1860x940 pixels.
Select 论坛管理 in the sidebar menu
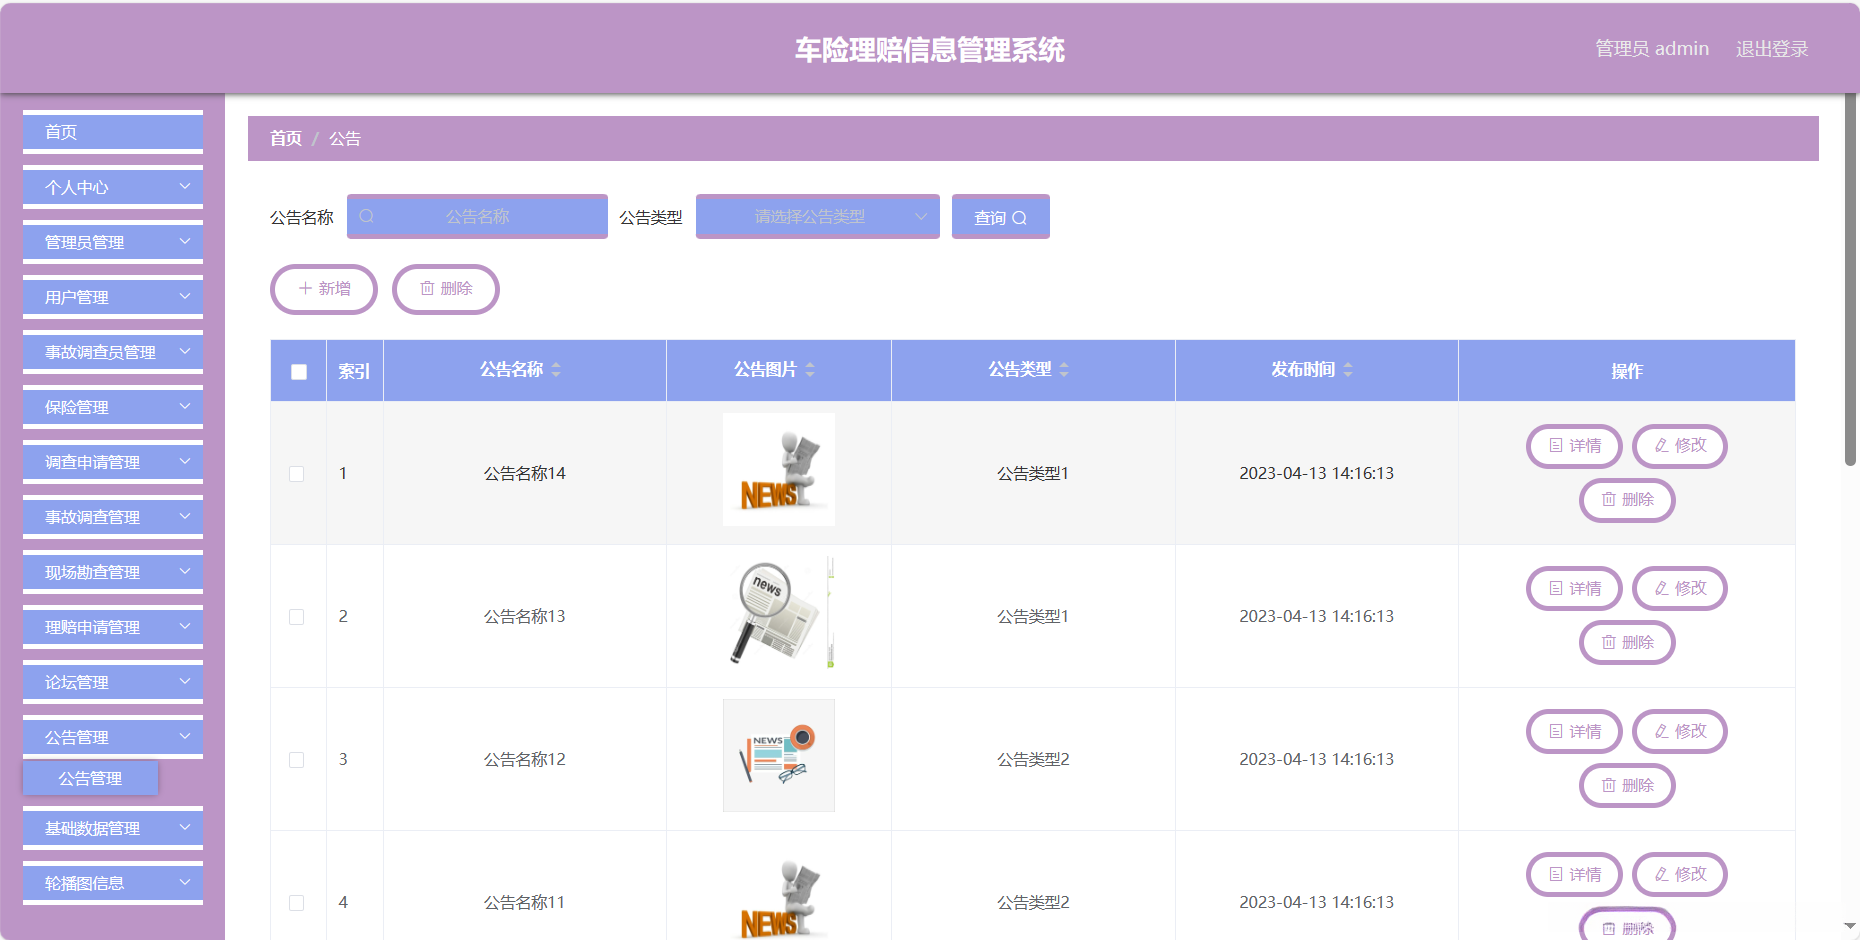pos(112,681)
